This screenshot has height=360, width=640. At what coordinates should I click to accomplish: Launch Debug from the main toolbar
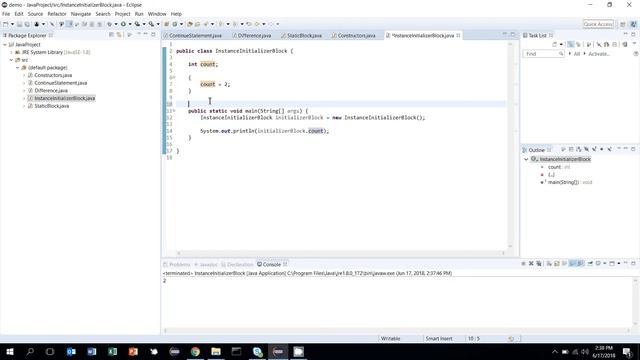coord(109,24)
